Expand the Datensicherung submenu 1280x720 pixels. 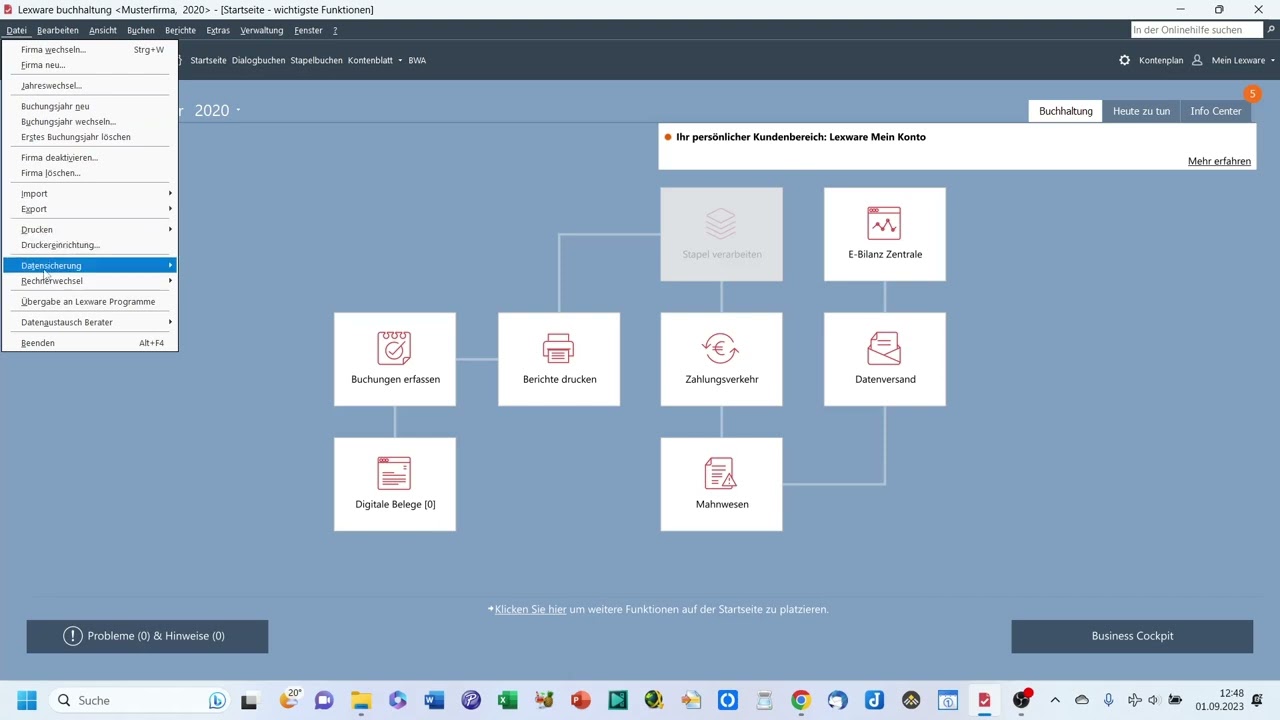[90, 265]
